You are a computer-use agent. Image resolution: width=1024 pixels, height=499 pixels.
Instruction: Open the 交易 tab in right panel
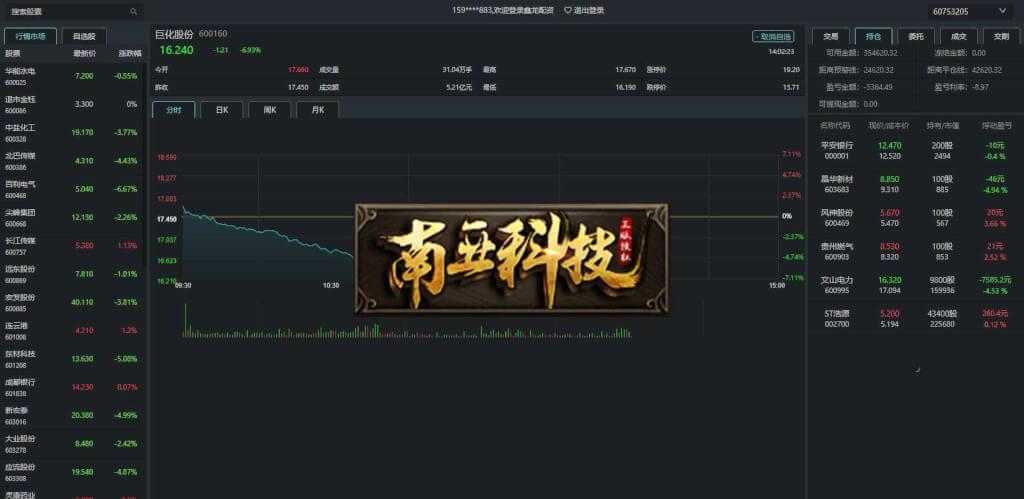830,37
